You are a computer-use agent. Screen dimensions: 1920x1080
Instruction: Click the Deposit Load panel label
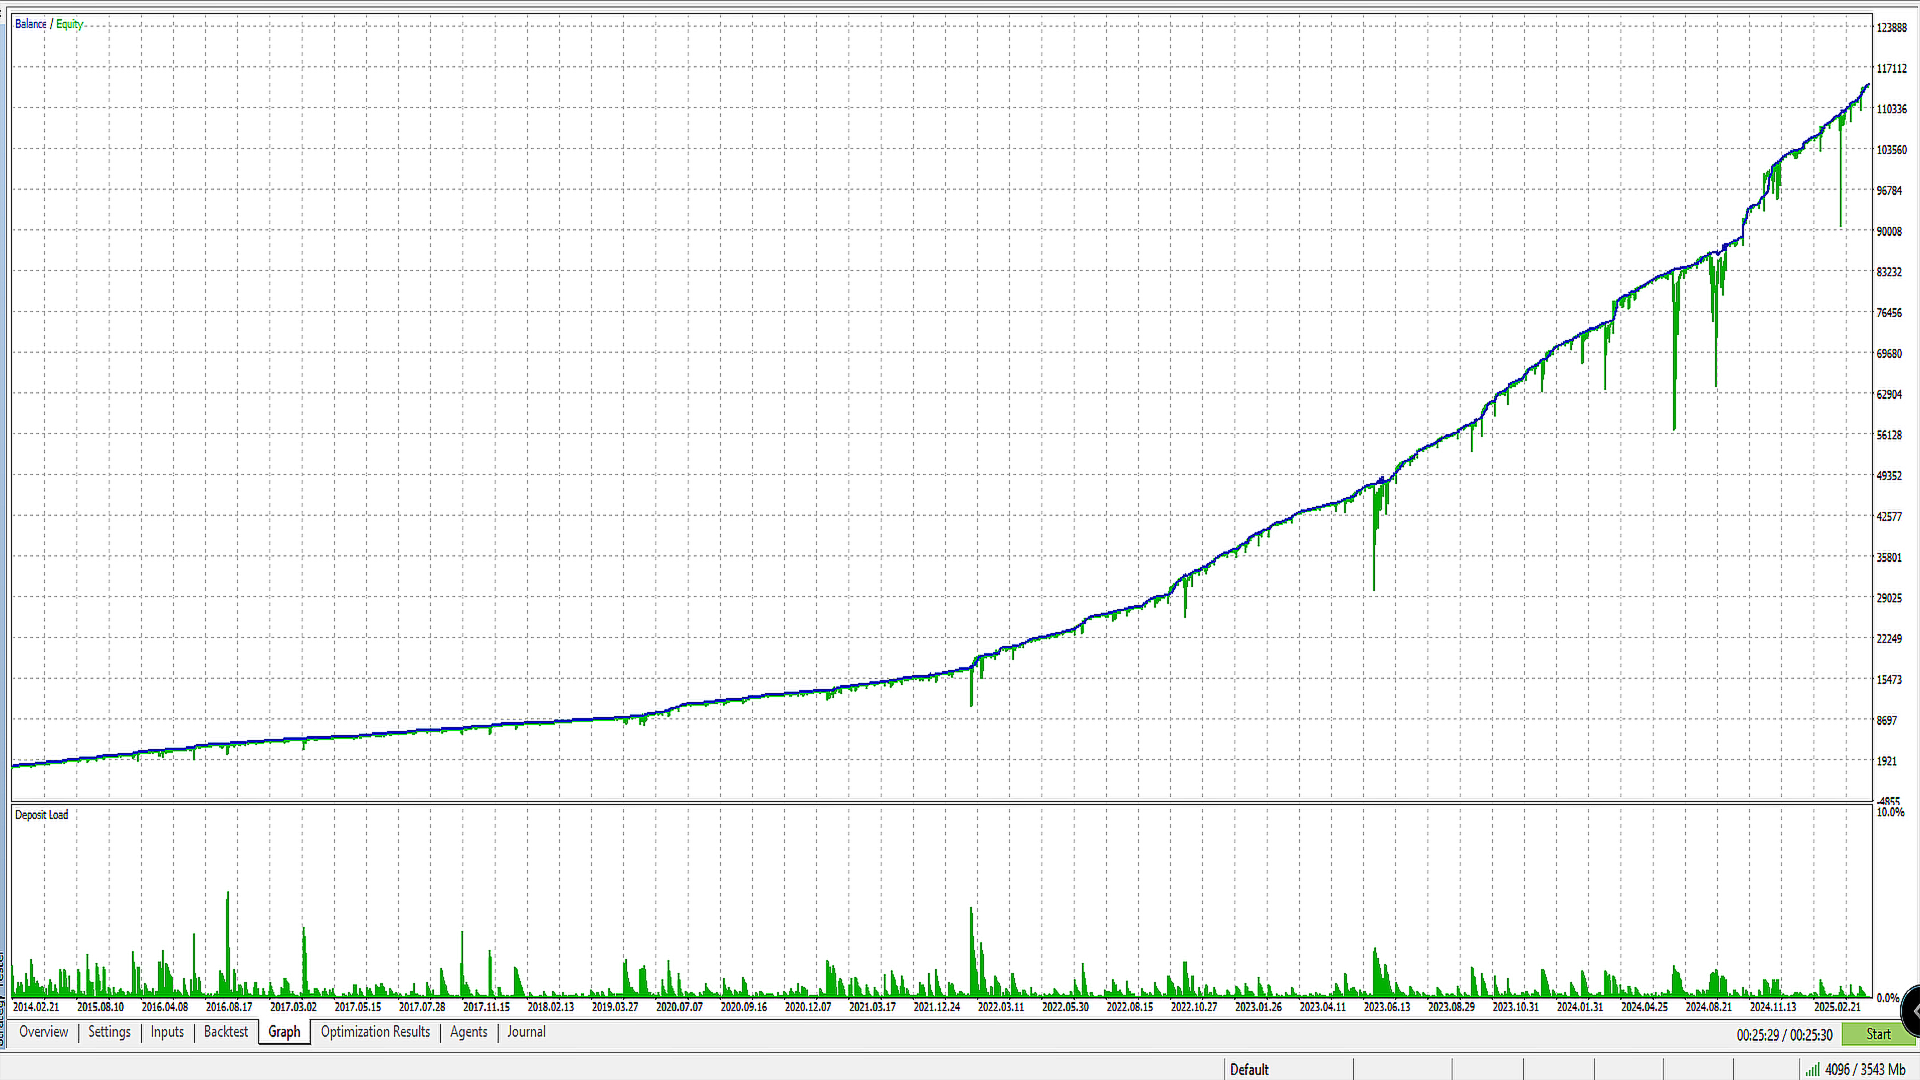tap(41, 815)
